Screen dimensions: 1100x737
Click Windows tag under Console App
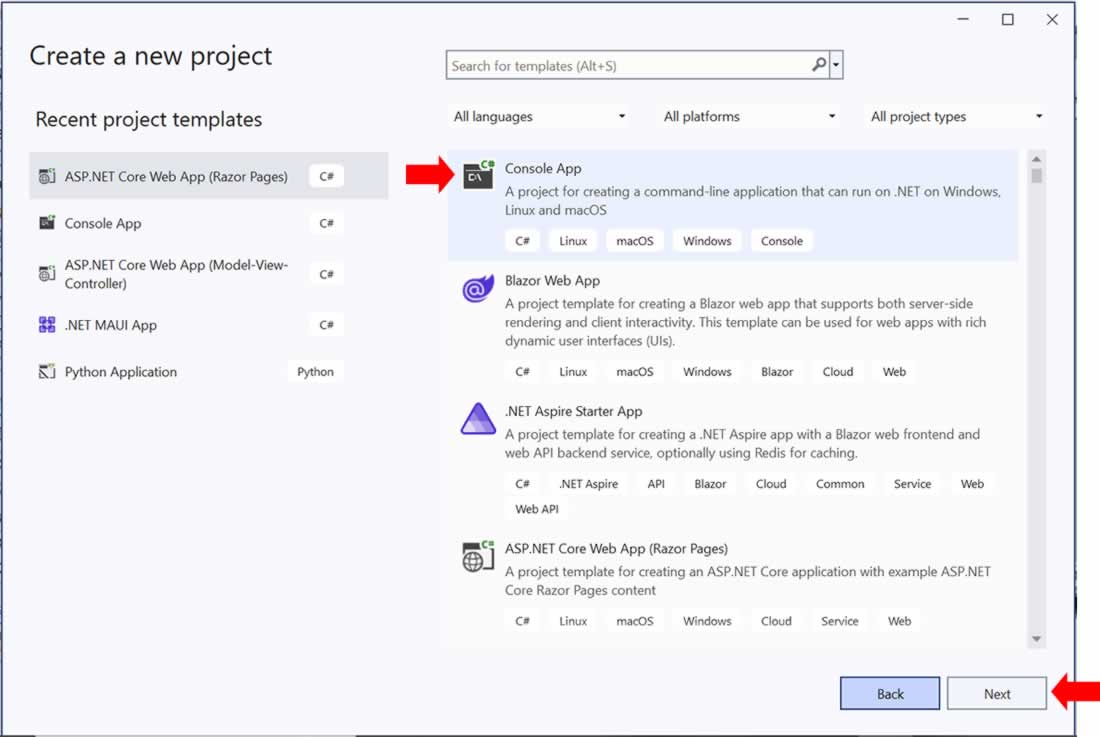[707, 241]
